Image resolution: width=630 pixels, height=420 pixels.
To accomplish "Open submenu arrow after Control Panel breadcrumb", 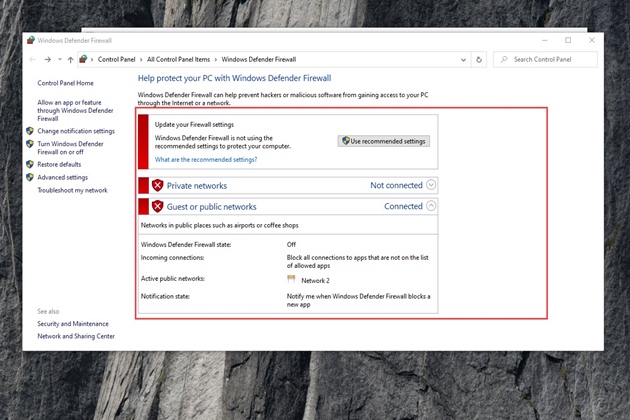I will (141, 59).
